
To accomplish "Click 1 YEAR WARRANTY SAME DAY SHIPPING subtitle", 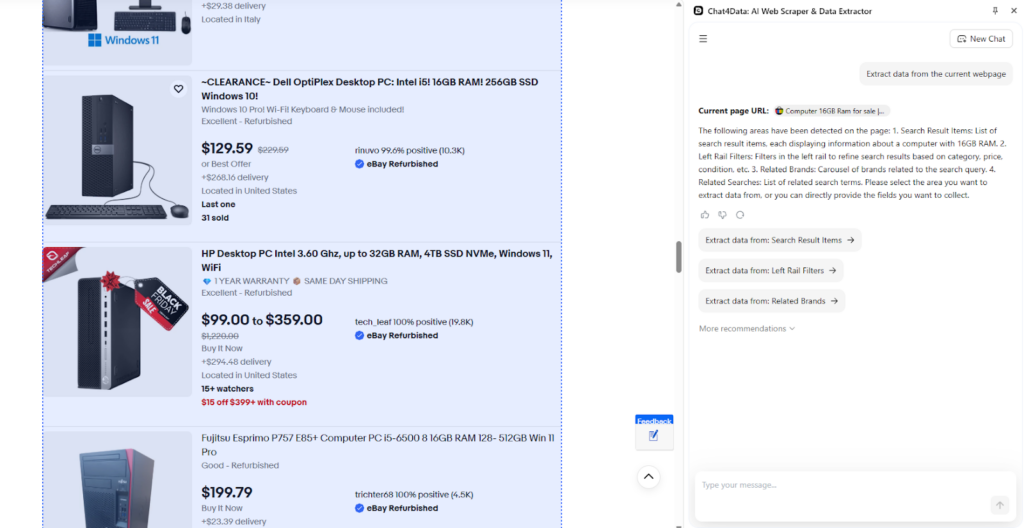I will click(295, 281).
